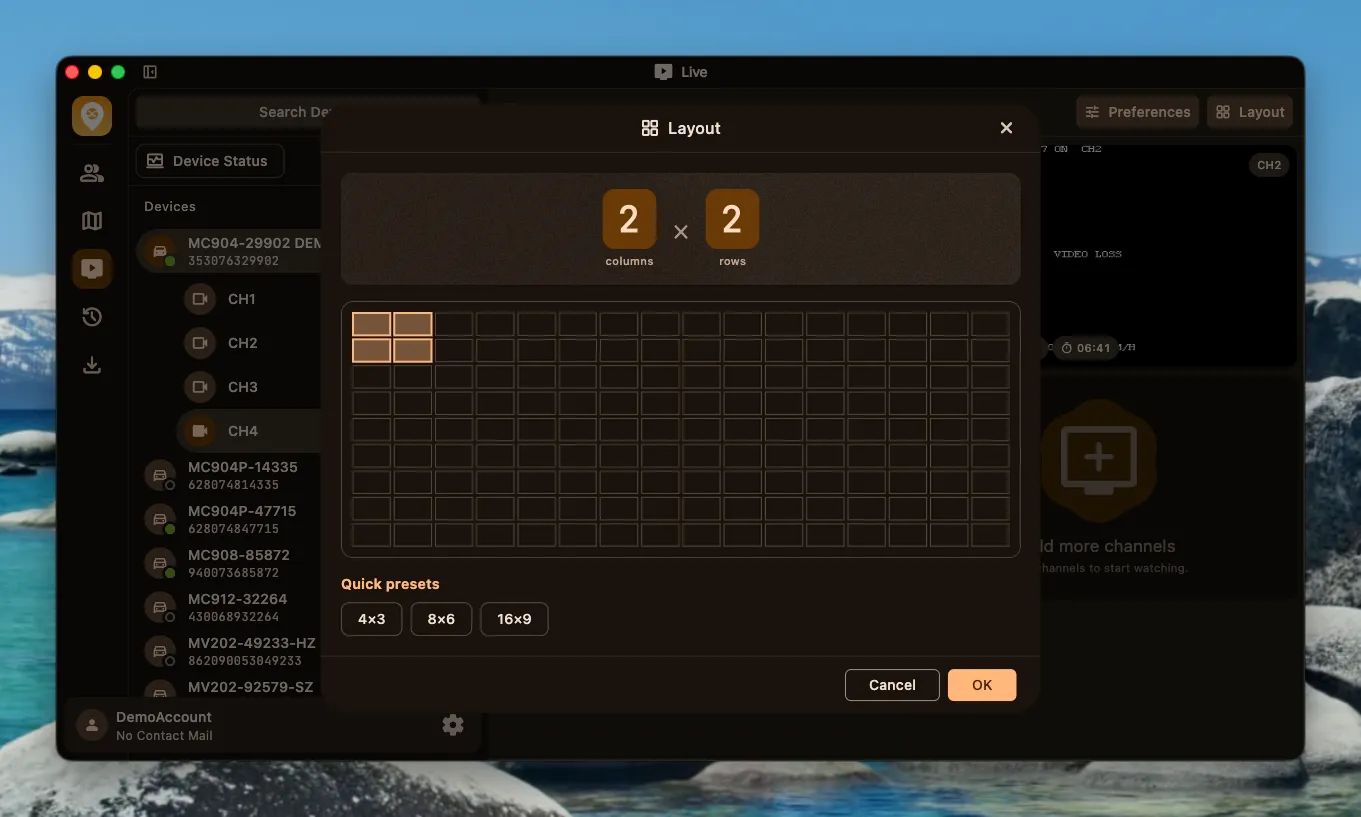1361x817 pixels.
Task: Select device MV202-49233-HZ
Action: [x=229, y=651]
